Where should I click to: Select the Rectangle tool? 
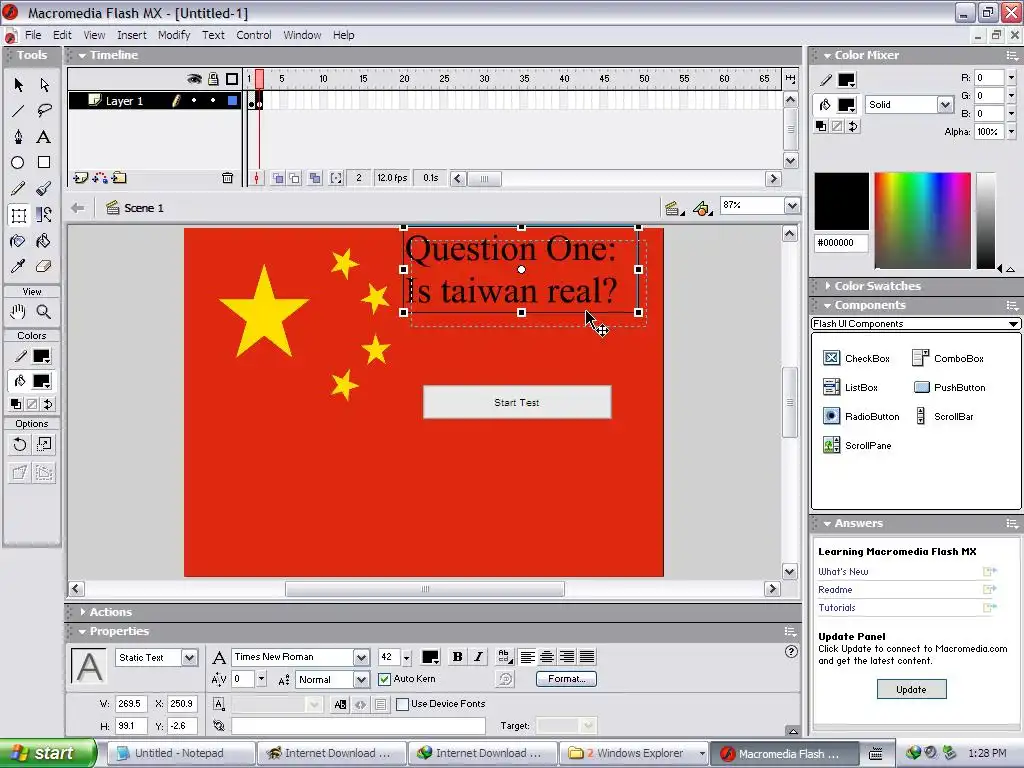(x=44, y=163)
